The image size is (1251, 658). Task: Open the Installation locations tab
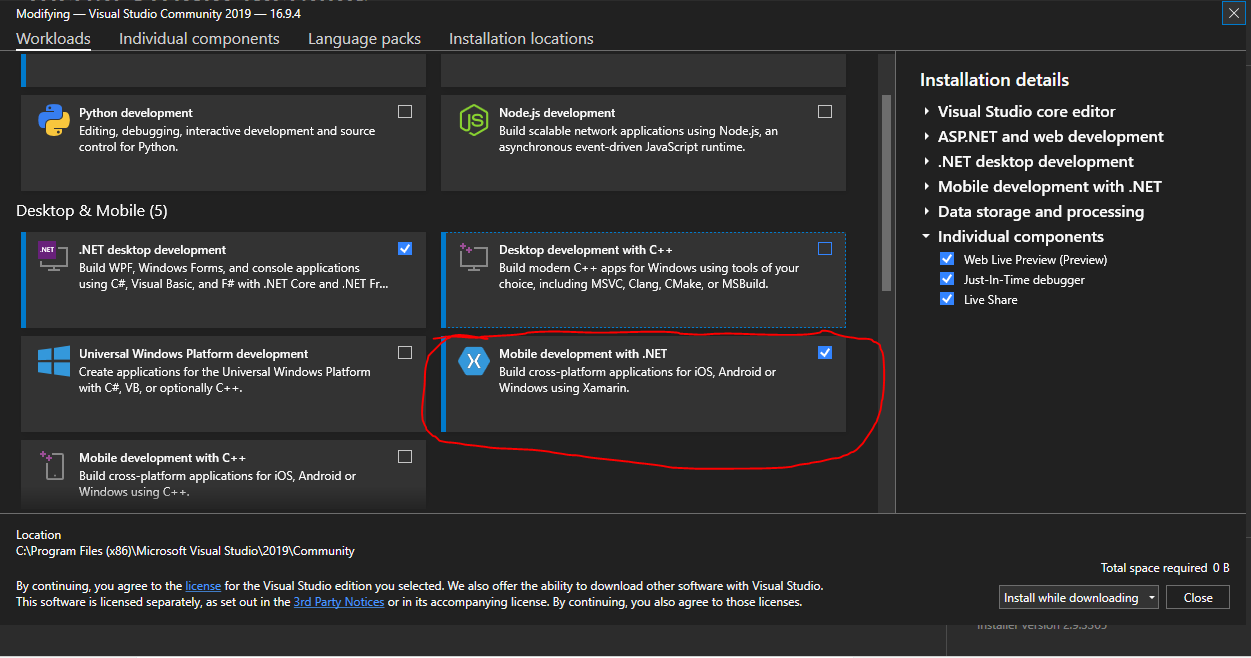[x=521, y=39]
